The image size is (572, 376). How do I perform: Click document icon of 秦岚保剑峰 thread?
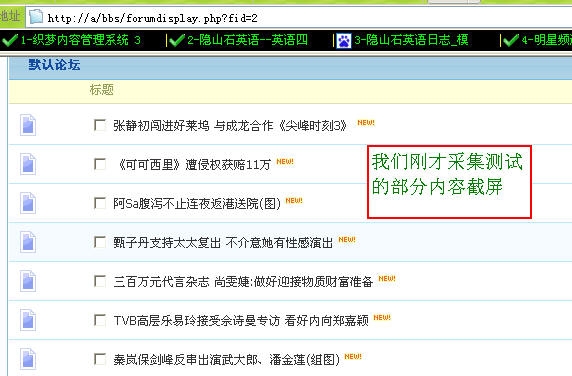(x=28, y=359)
